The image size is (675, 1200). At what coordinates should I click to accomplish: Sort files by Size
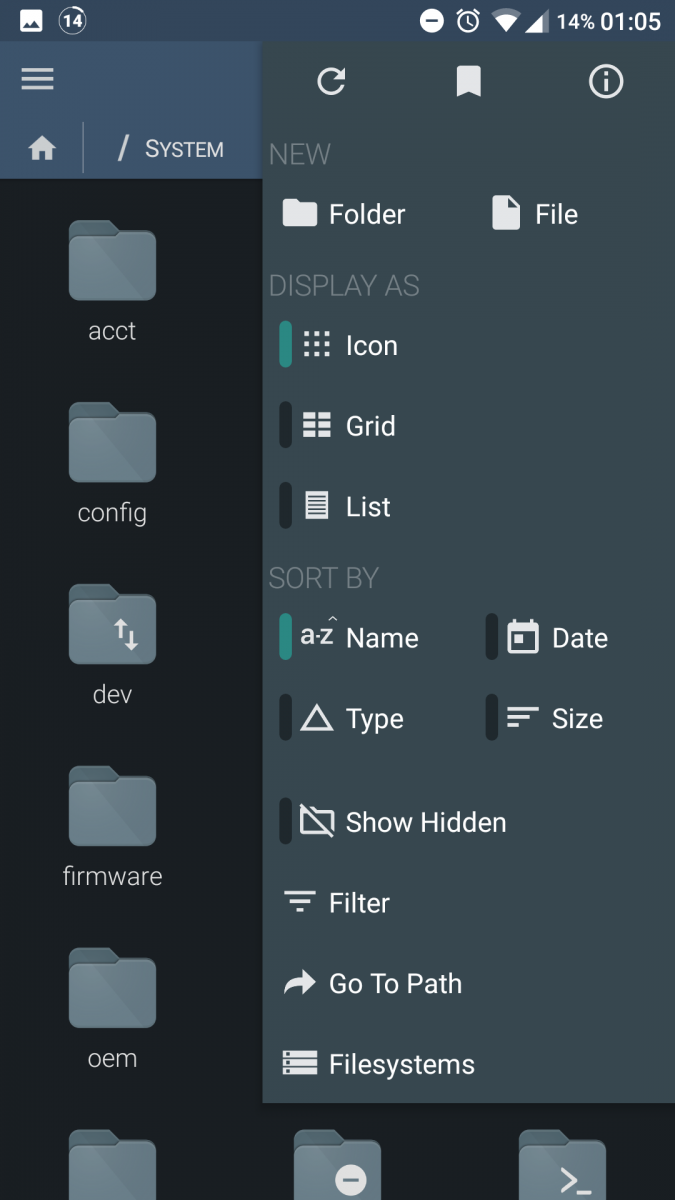coord(553,717)
